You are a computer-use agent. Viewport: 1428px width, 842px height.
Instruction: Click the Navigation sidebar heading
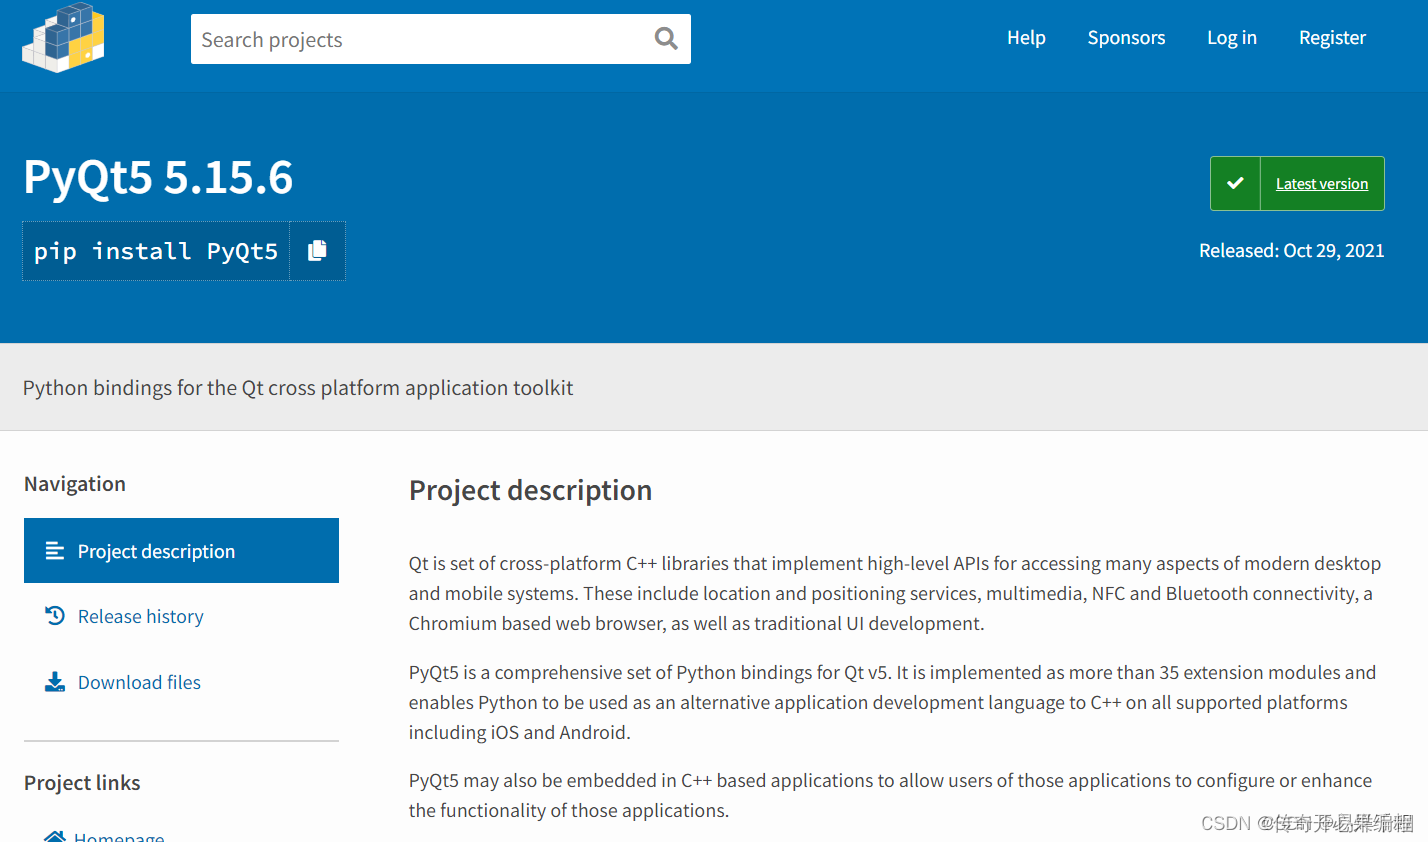point(75,484)
